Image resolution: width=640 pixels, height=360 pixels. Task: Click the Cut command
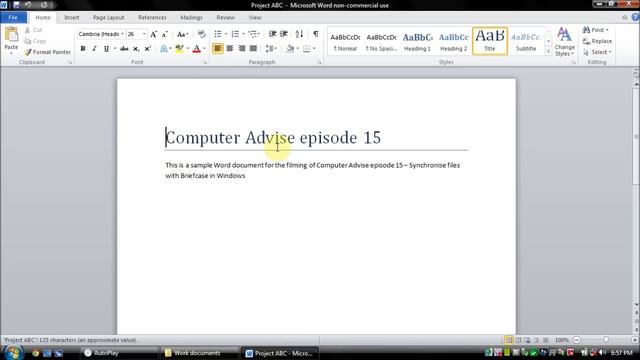coord(33,30)
